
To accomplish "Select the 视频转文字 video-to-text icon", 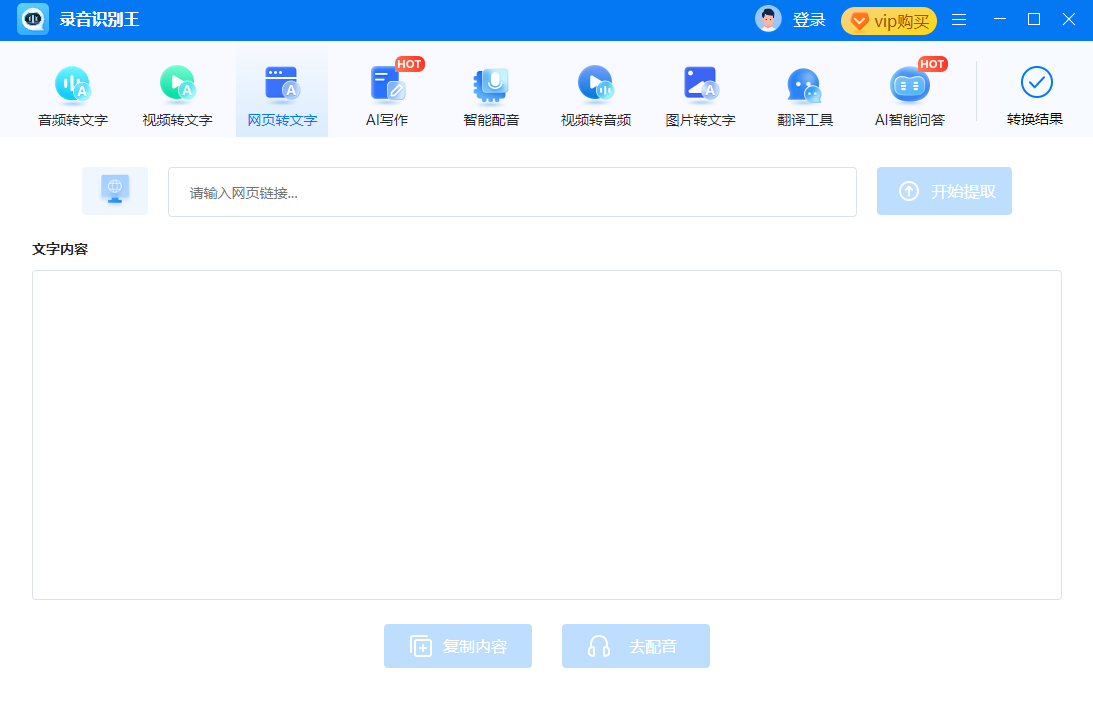I will coord(177,97).
